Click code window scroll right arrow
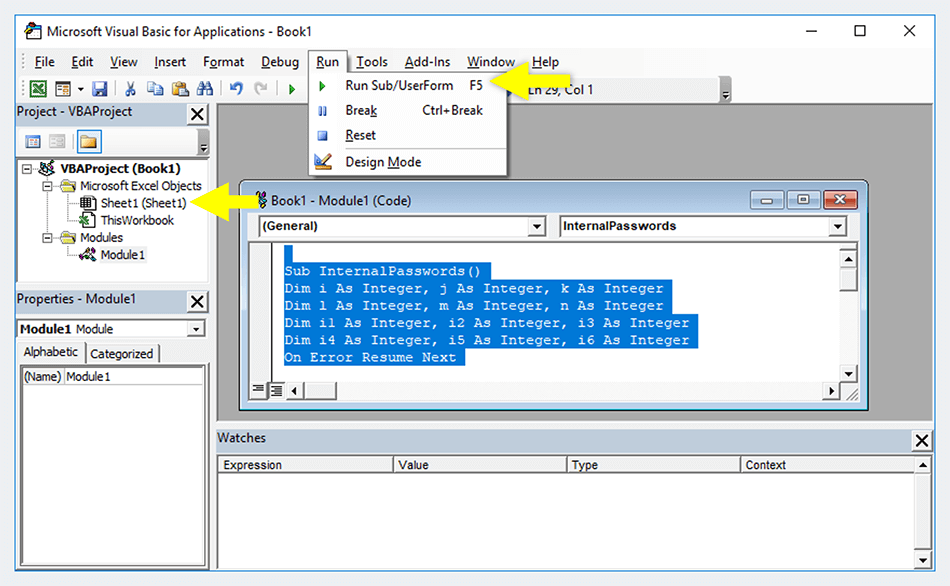 831,391
